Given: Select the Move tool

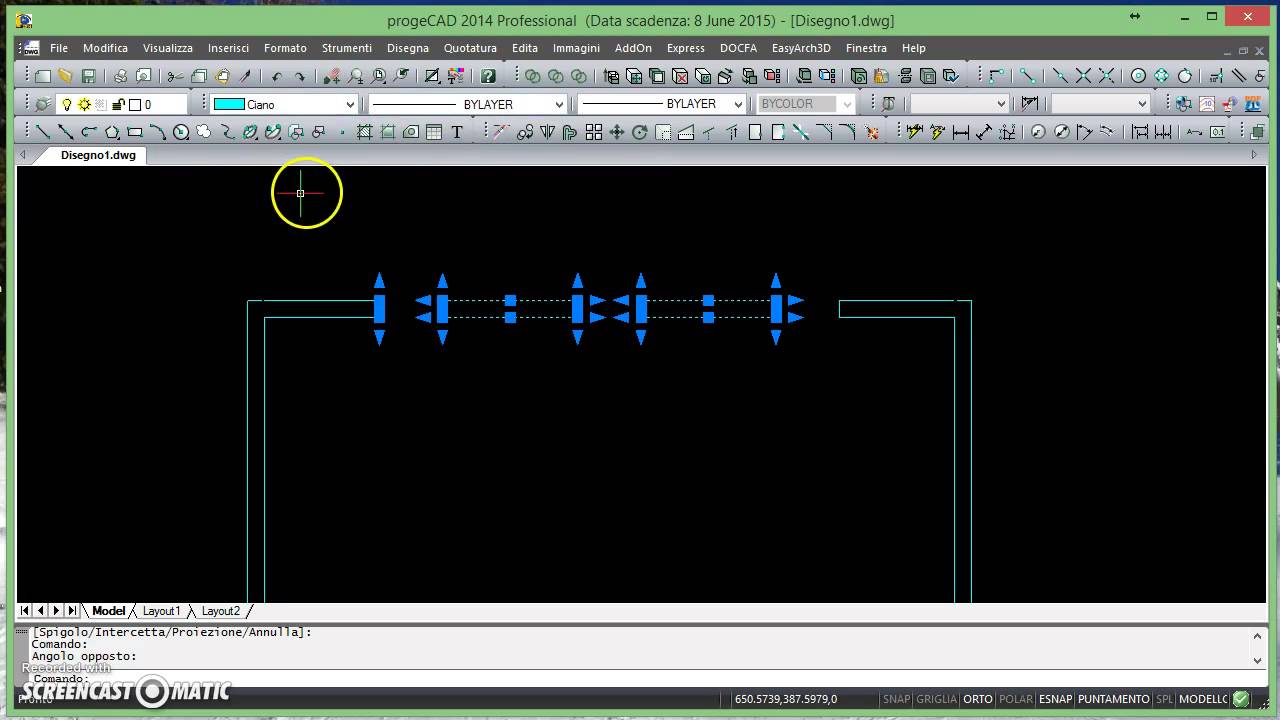Looking at the screenshot, I should click(x=617, y=132).
